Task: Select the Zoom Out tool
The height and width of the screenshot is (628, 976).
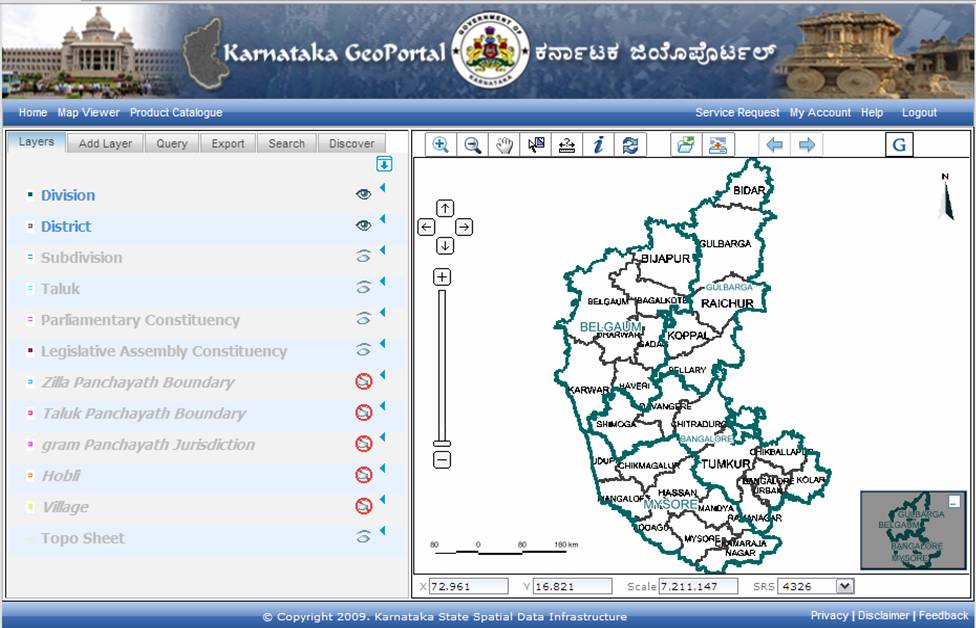Action: pyautogui.click(x=473, y=143)
